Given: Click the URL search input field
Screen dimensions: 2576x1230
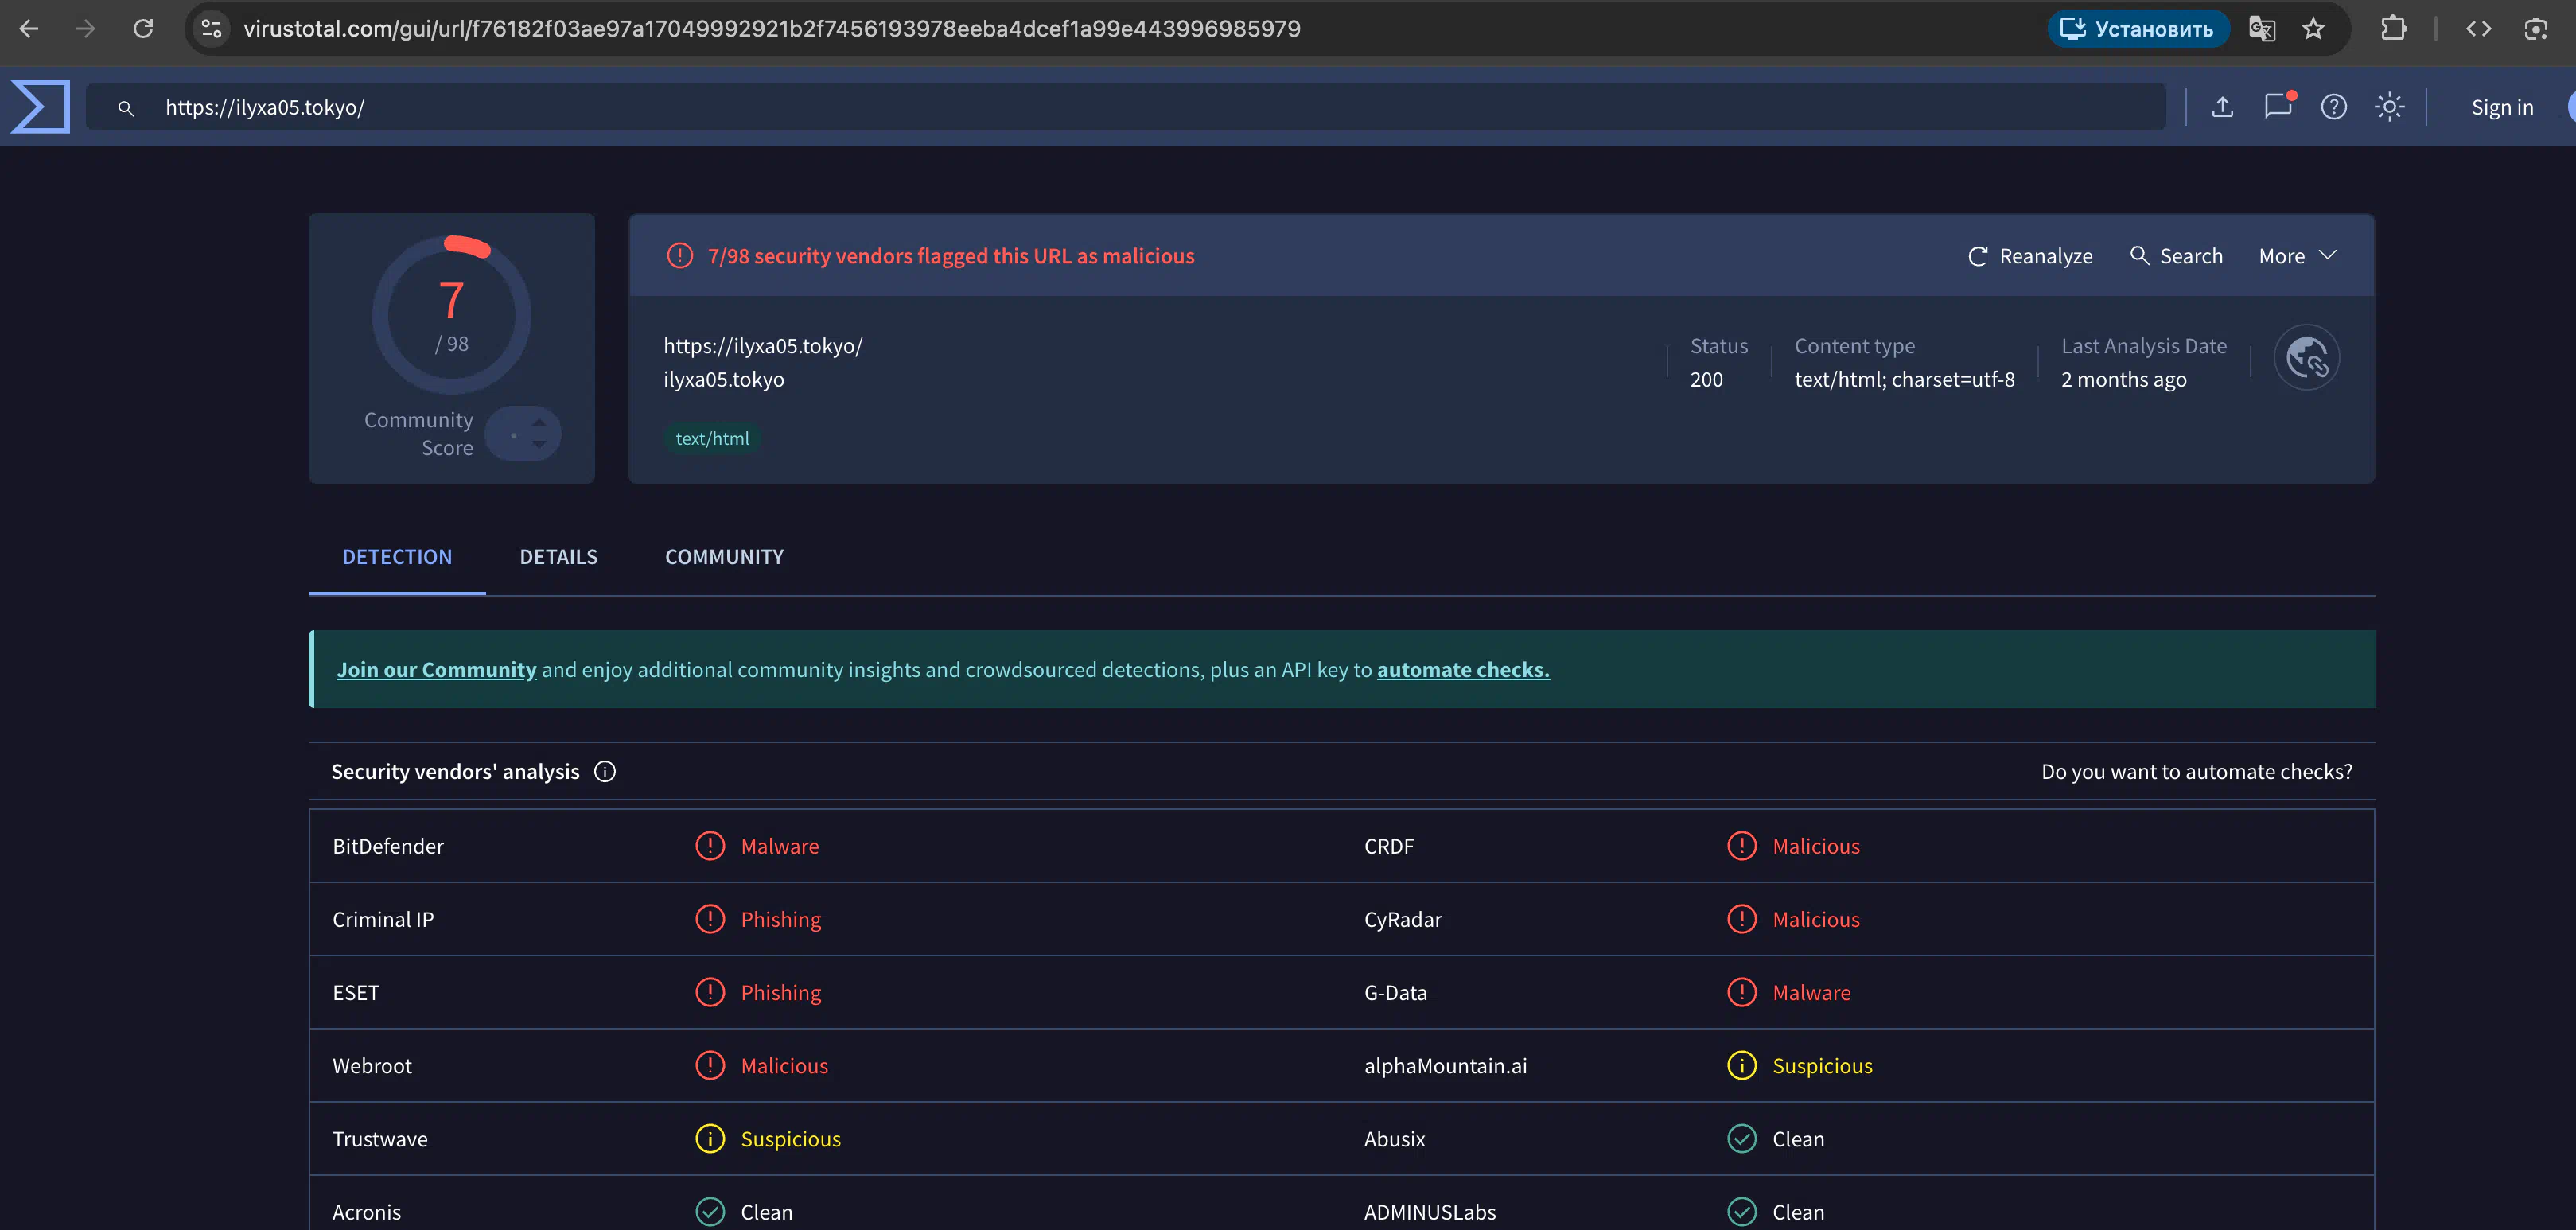Looking at the screenshot, I should 1100,107.
